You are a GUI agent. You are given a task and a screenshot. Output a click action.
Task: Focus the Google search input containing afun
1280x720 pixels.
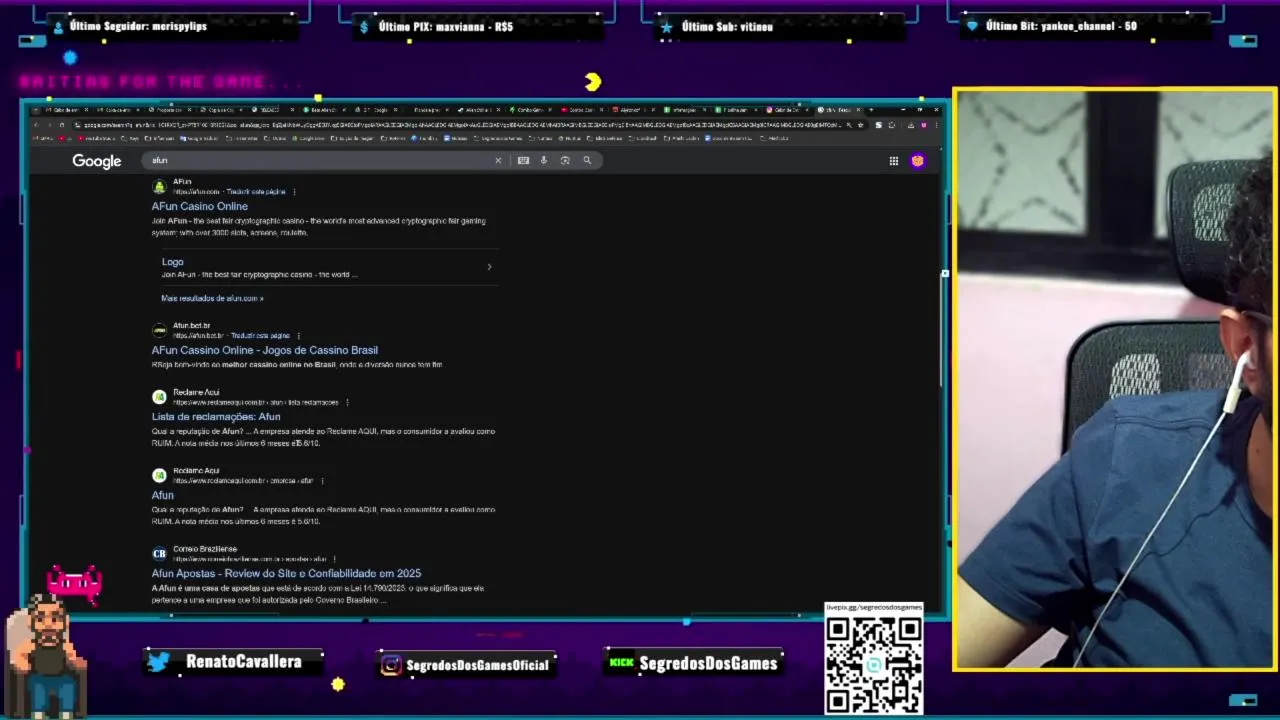click(x=320, y=160)
